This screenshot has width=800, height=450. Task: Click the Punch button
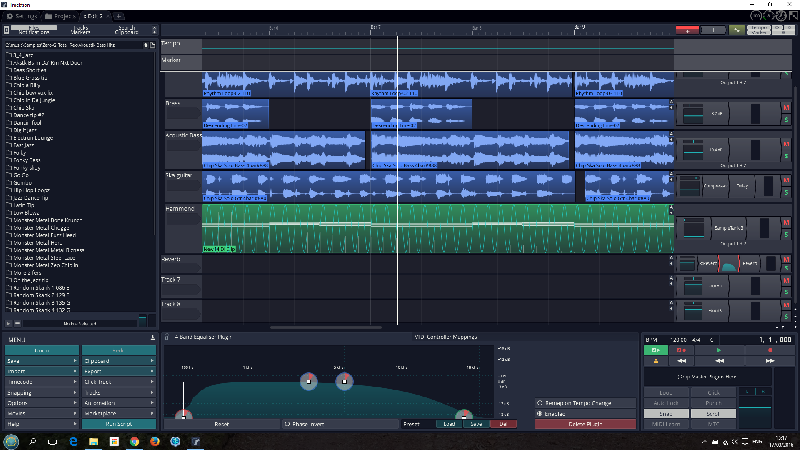pos(713,403)
